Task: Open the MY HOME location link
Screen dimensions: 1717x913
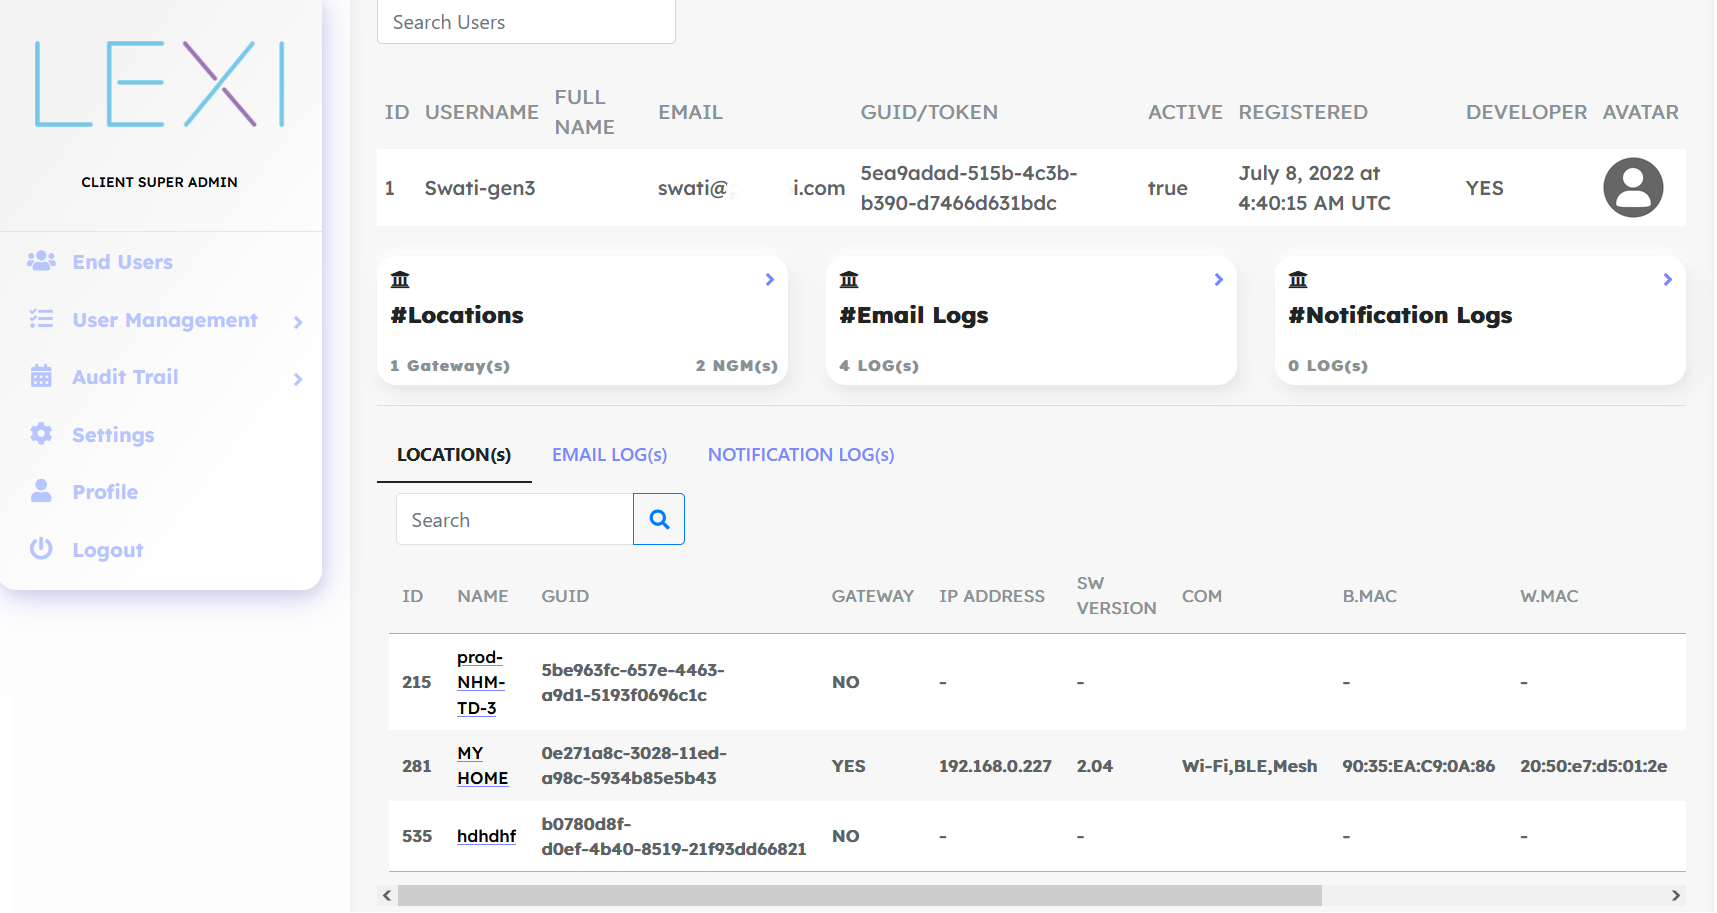Action: click(482, 766)
